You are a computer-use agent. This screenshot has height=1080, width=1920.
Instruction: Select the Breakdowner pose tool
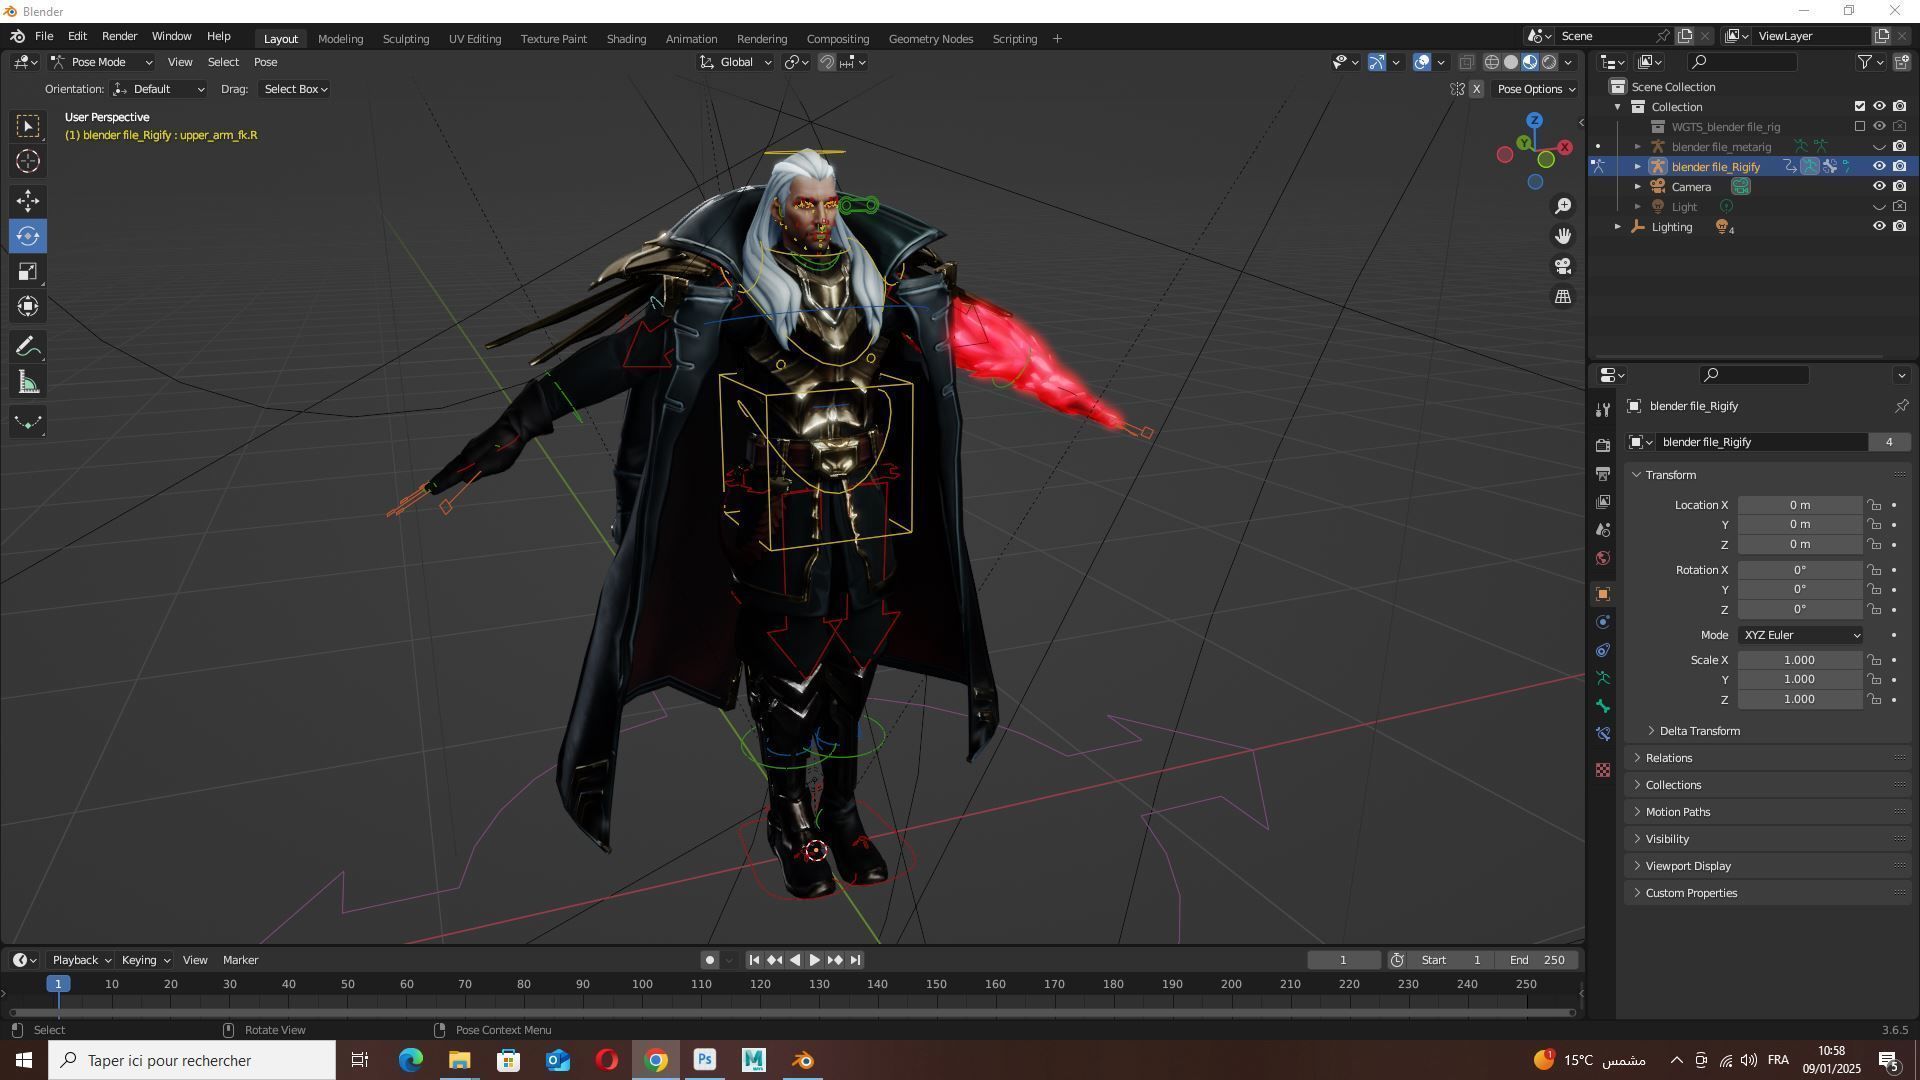[x=28, y=422]
